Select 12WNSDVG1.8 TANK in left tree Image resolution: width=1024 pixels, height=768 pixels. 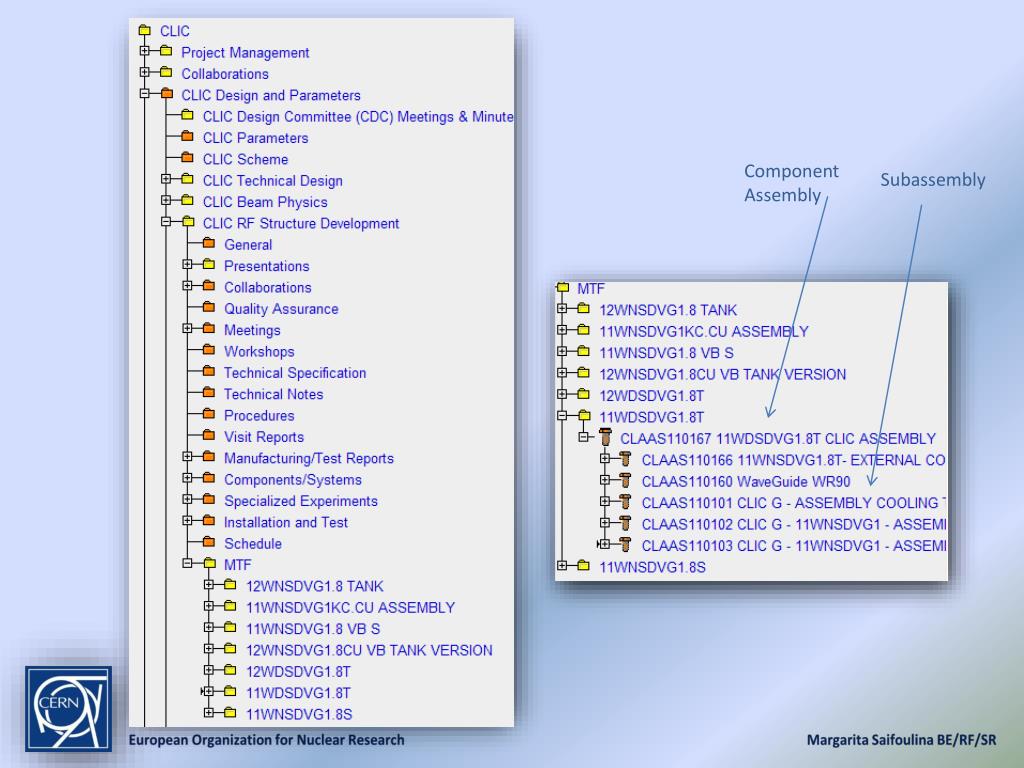click(x=315, y=586)
